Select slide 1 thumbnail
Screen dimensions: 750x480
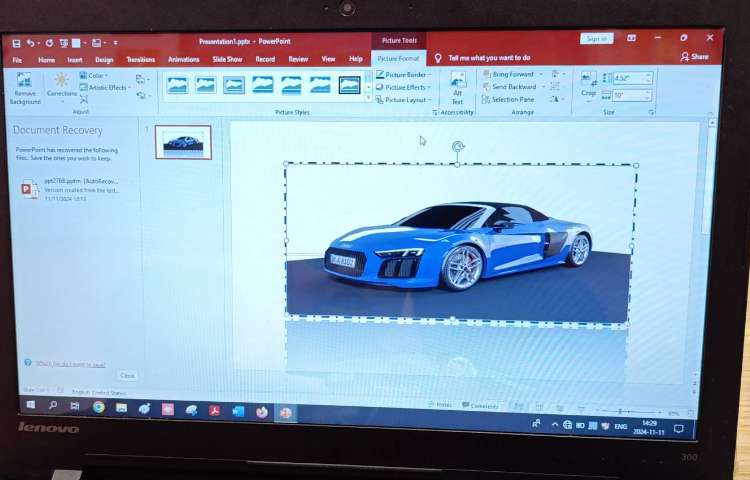point(183,142)
